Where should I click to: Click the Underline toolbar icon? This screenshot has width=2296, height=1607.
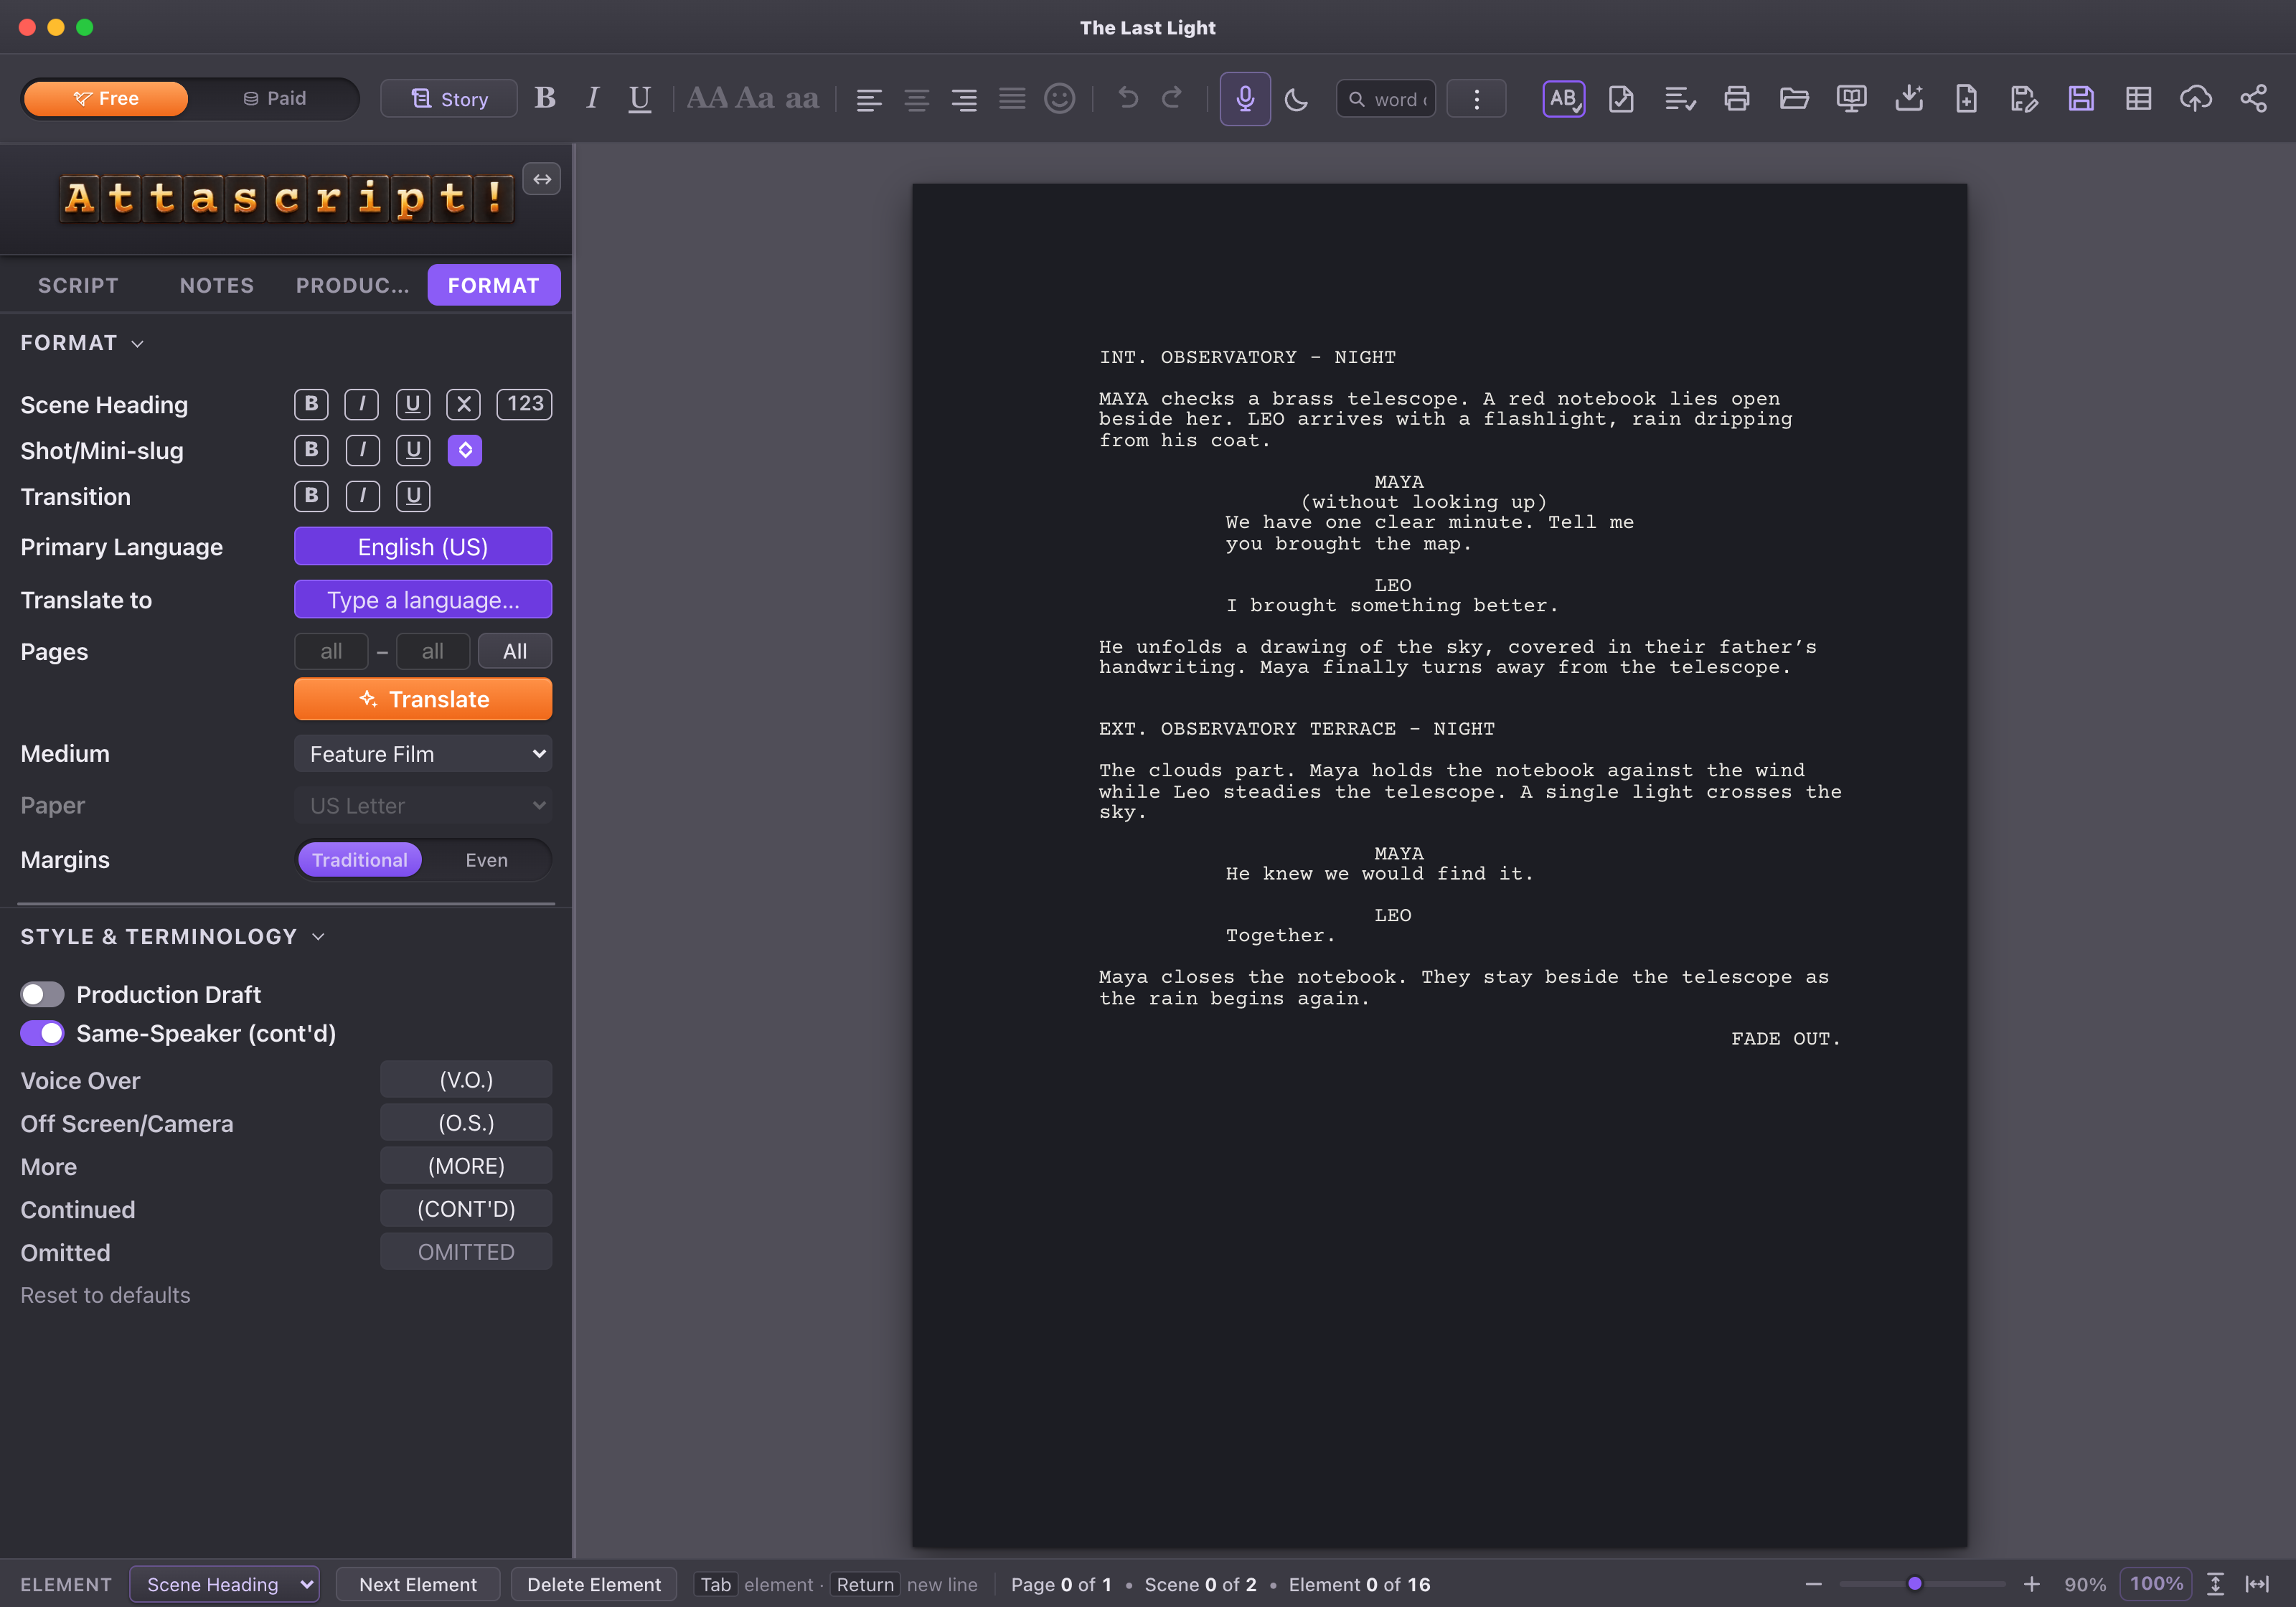pos(639,98)
